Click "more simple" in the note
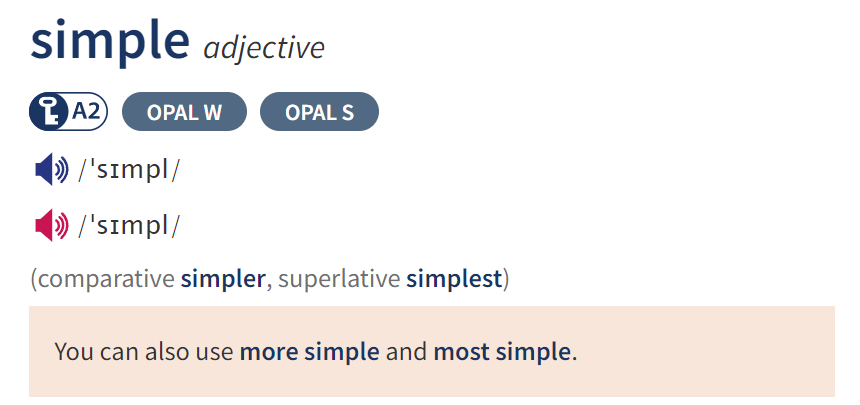The width and height of the screenshot is (860, 405). point(309,352)
